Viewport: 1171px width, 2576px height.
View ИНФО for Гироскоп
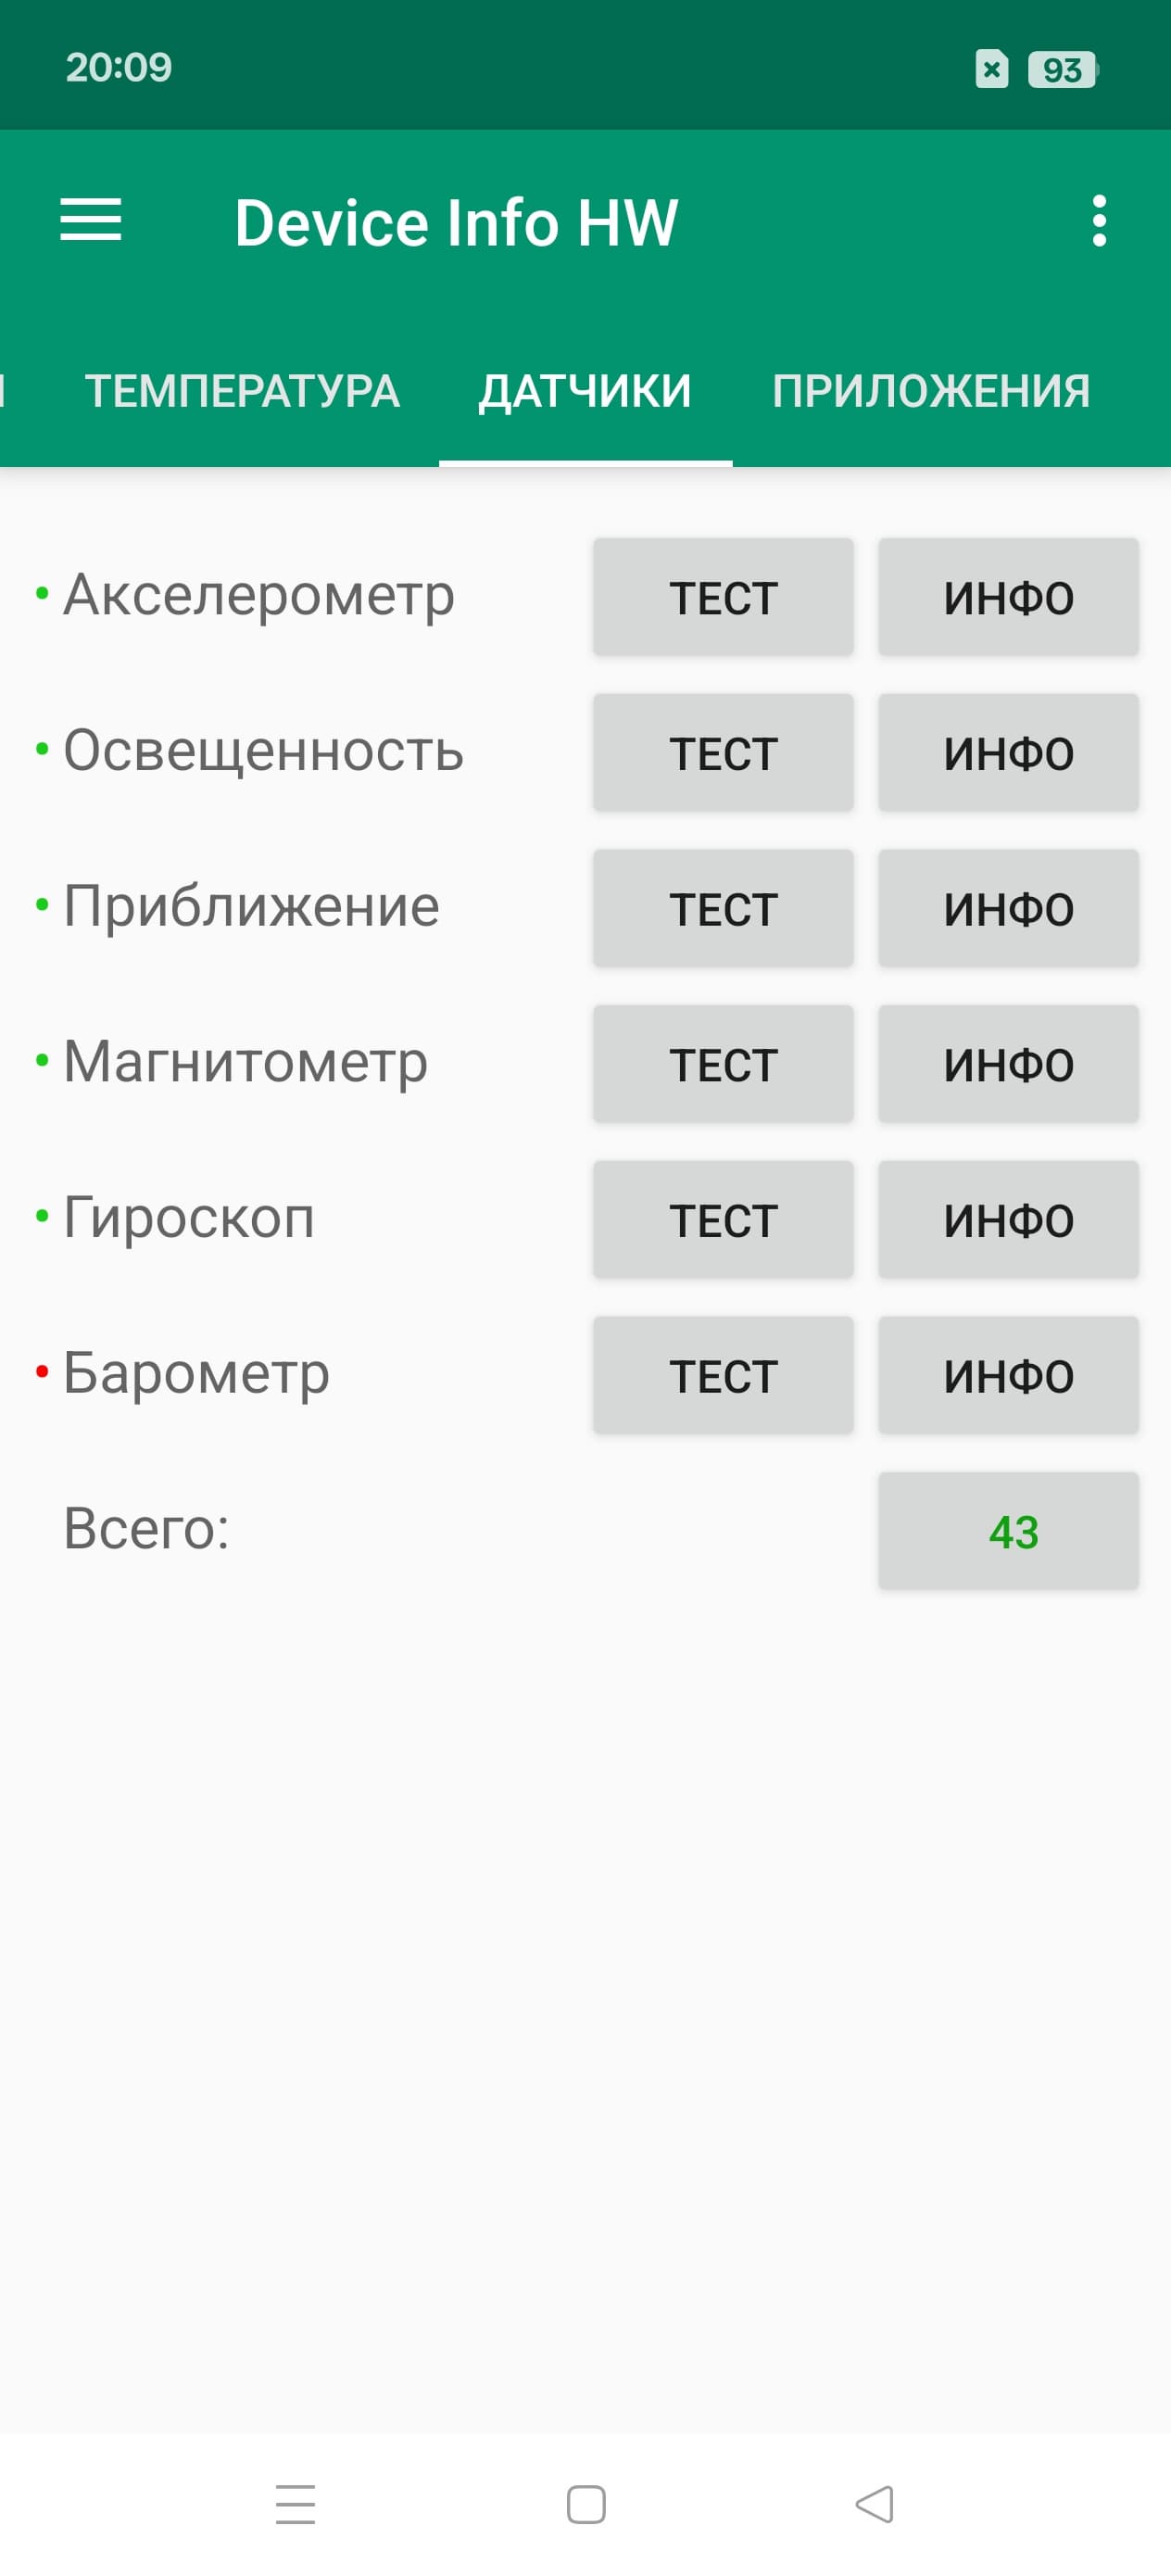[x=1008, y=1220]
